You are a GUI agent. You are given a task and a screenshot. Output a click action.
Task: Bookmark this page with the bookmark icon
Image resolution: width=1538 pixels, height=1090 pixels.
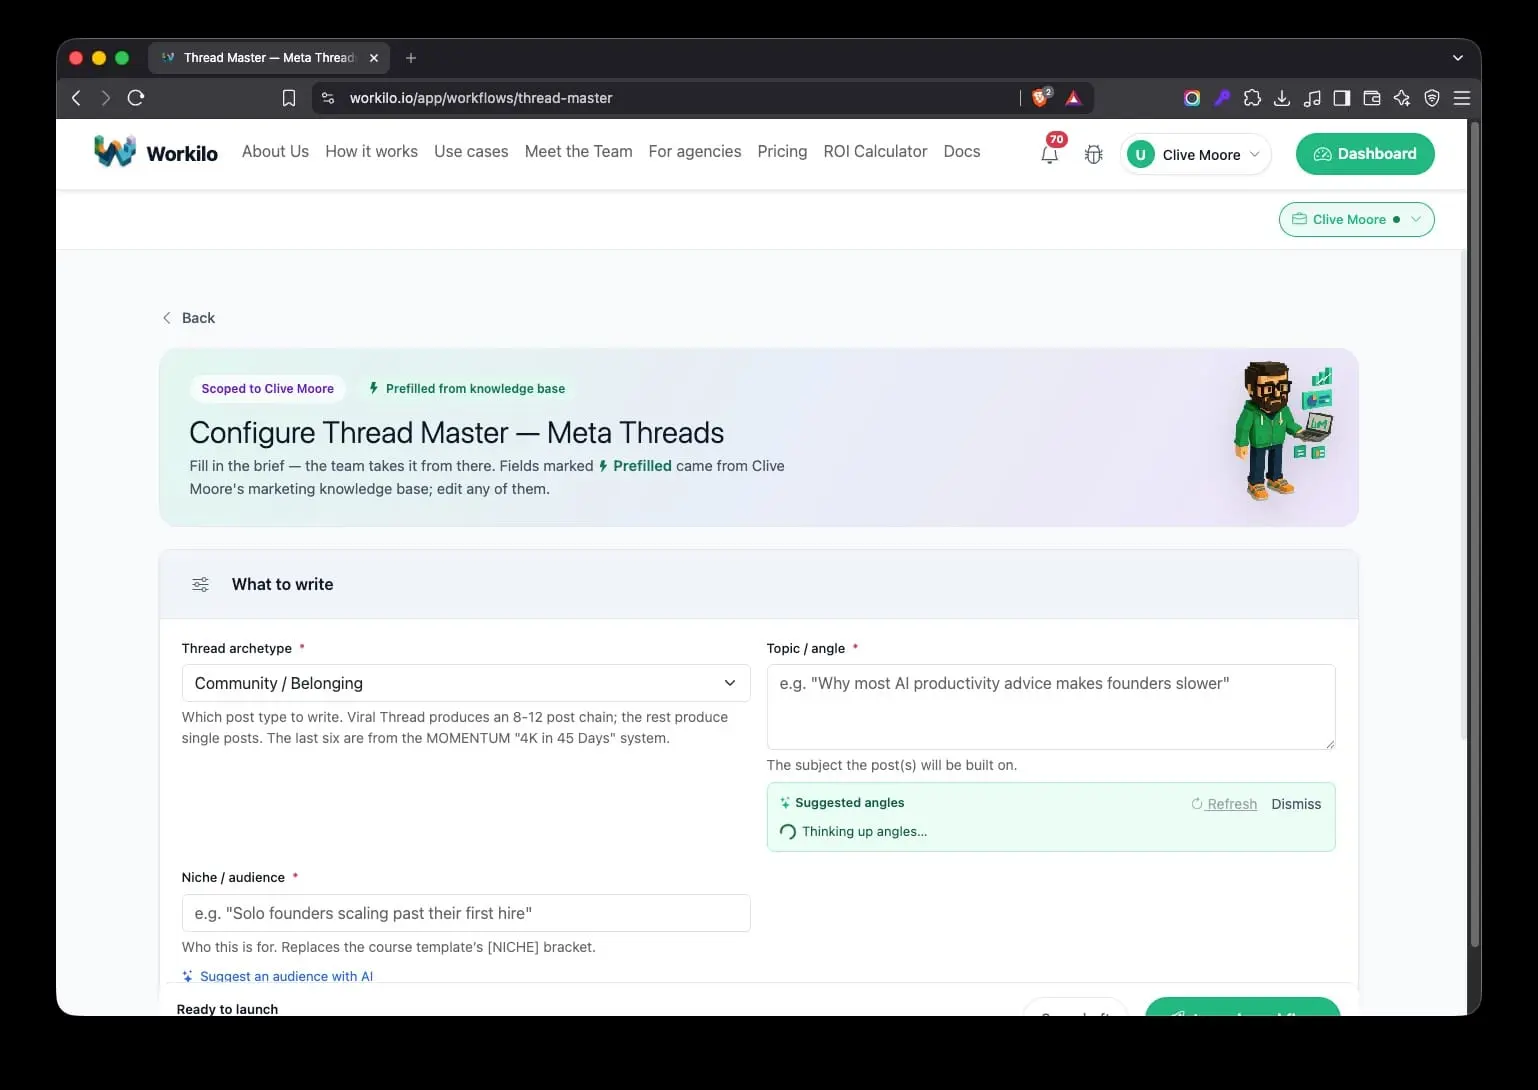coord(289,98)
